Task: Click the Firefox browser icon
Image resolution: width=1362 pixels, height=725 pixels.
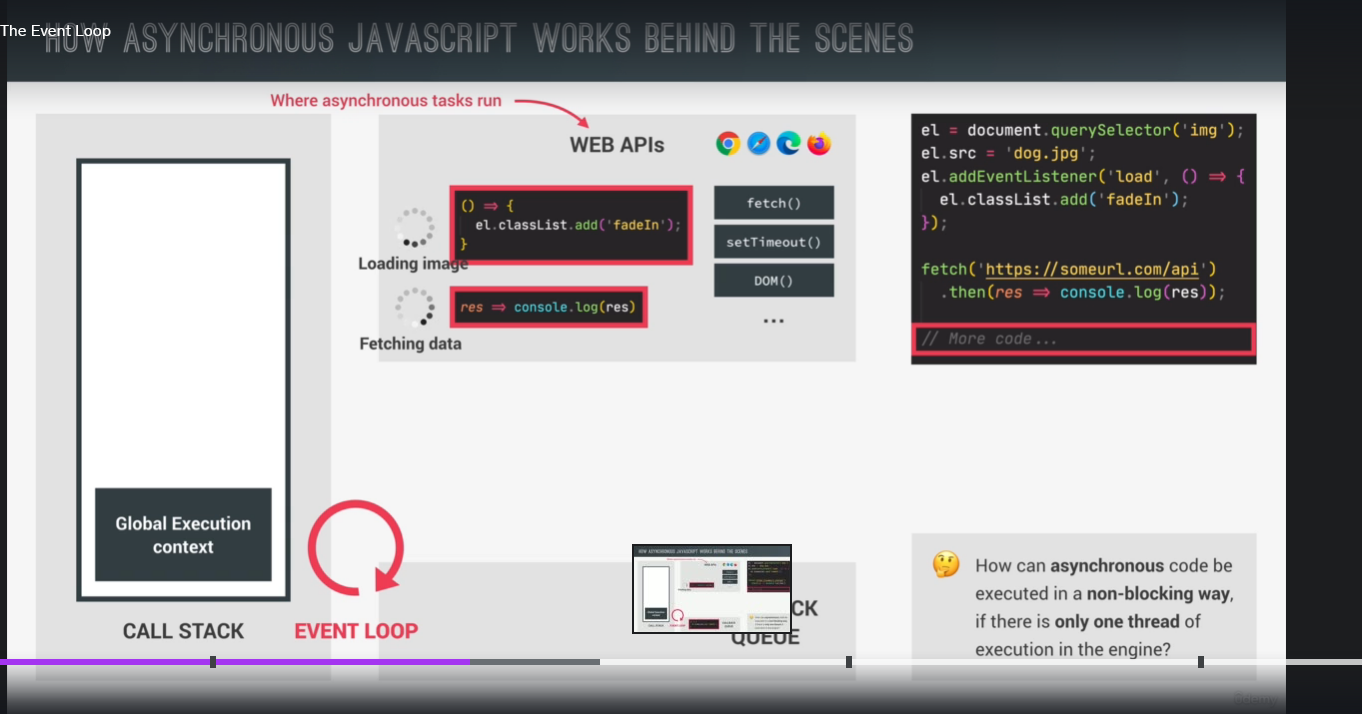Action: pos(820,144)
